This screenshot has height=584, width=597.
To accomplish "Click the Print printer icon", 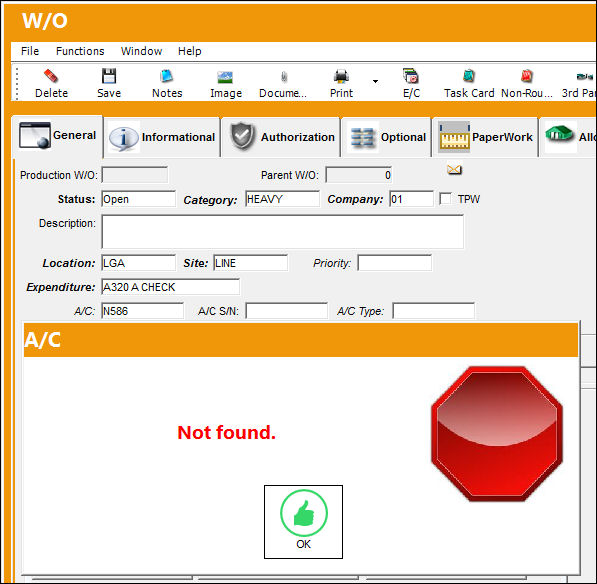I will 341,77.
